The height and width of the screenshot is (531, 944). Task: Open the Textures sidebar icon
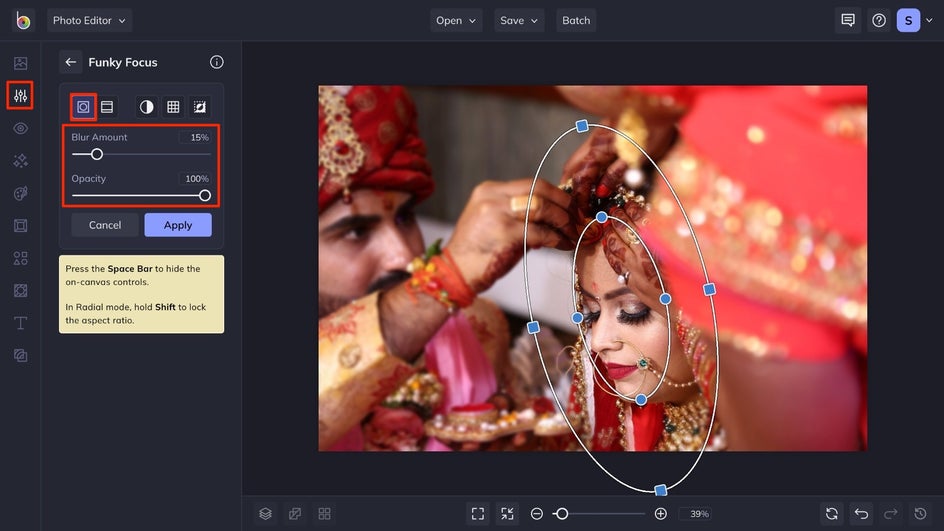pyautogui.click(x=20, y=291)
